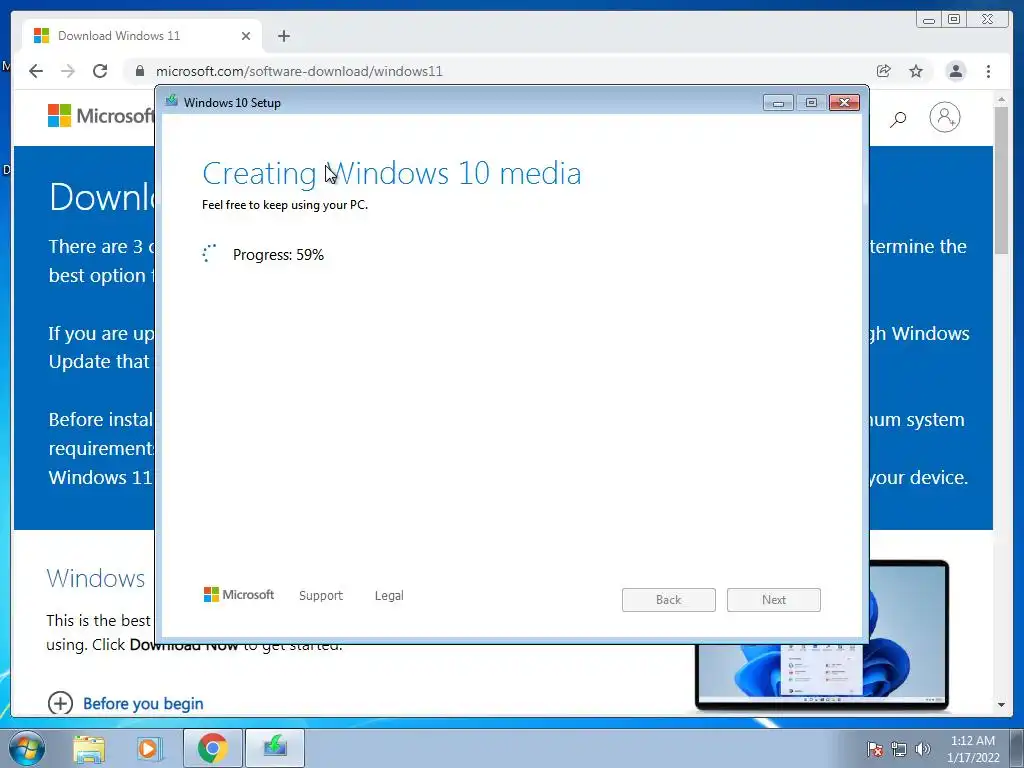Click the Next button in Setup
This screenshot has height=768, width=1024.
[x=774, y=600]
